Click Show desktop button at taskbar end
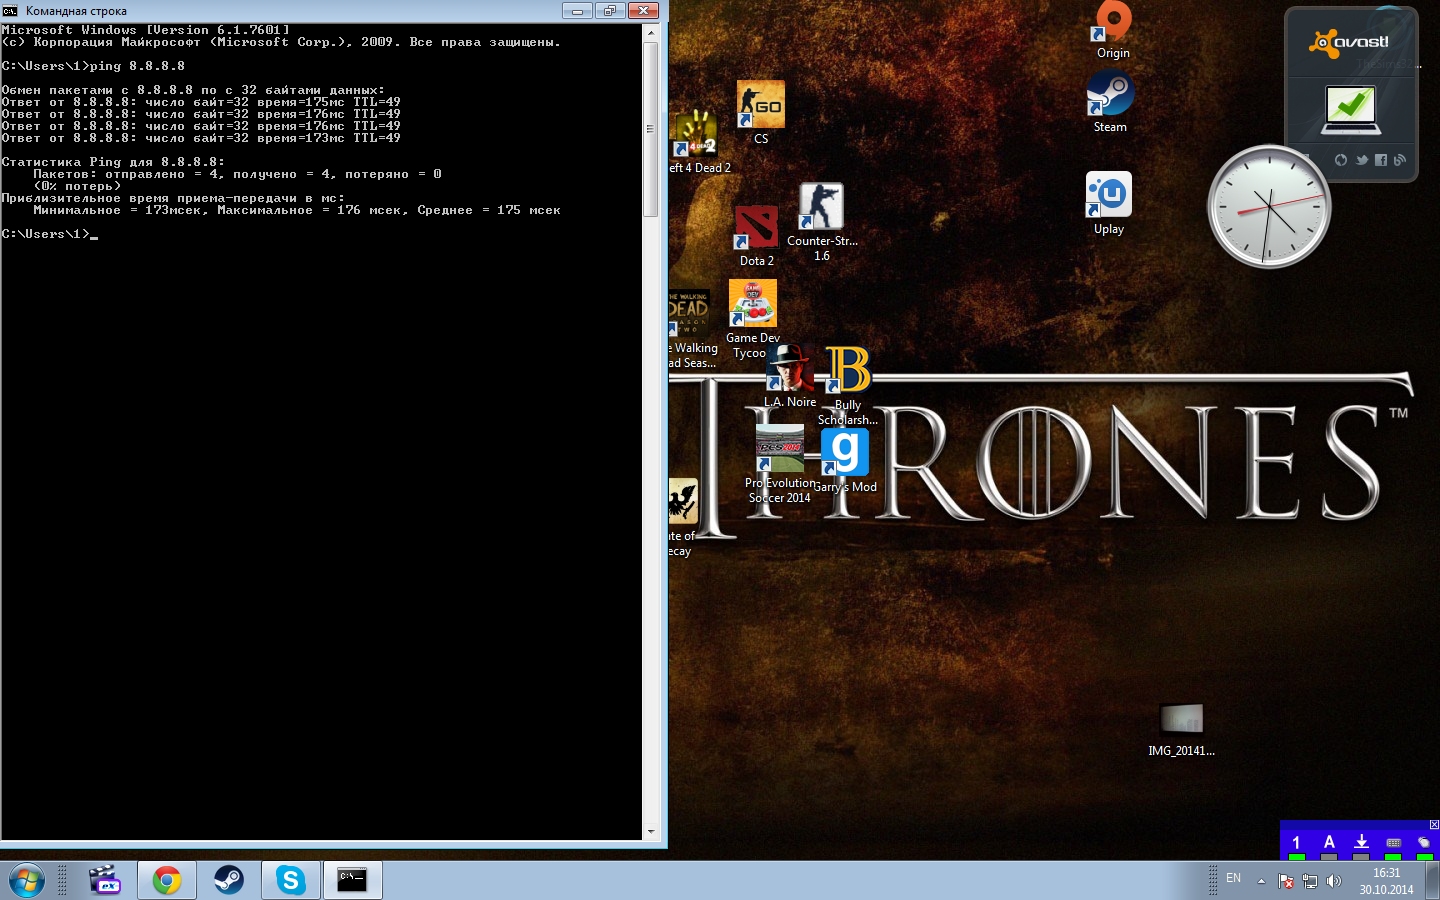Screen dimensions: 1440x900 pyautogui.click(x=1432, y=880)
